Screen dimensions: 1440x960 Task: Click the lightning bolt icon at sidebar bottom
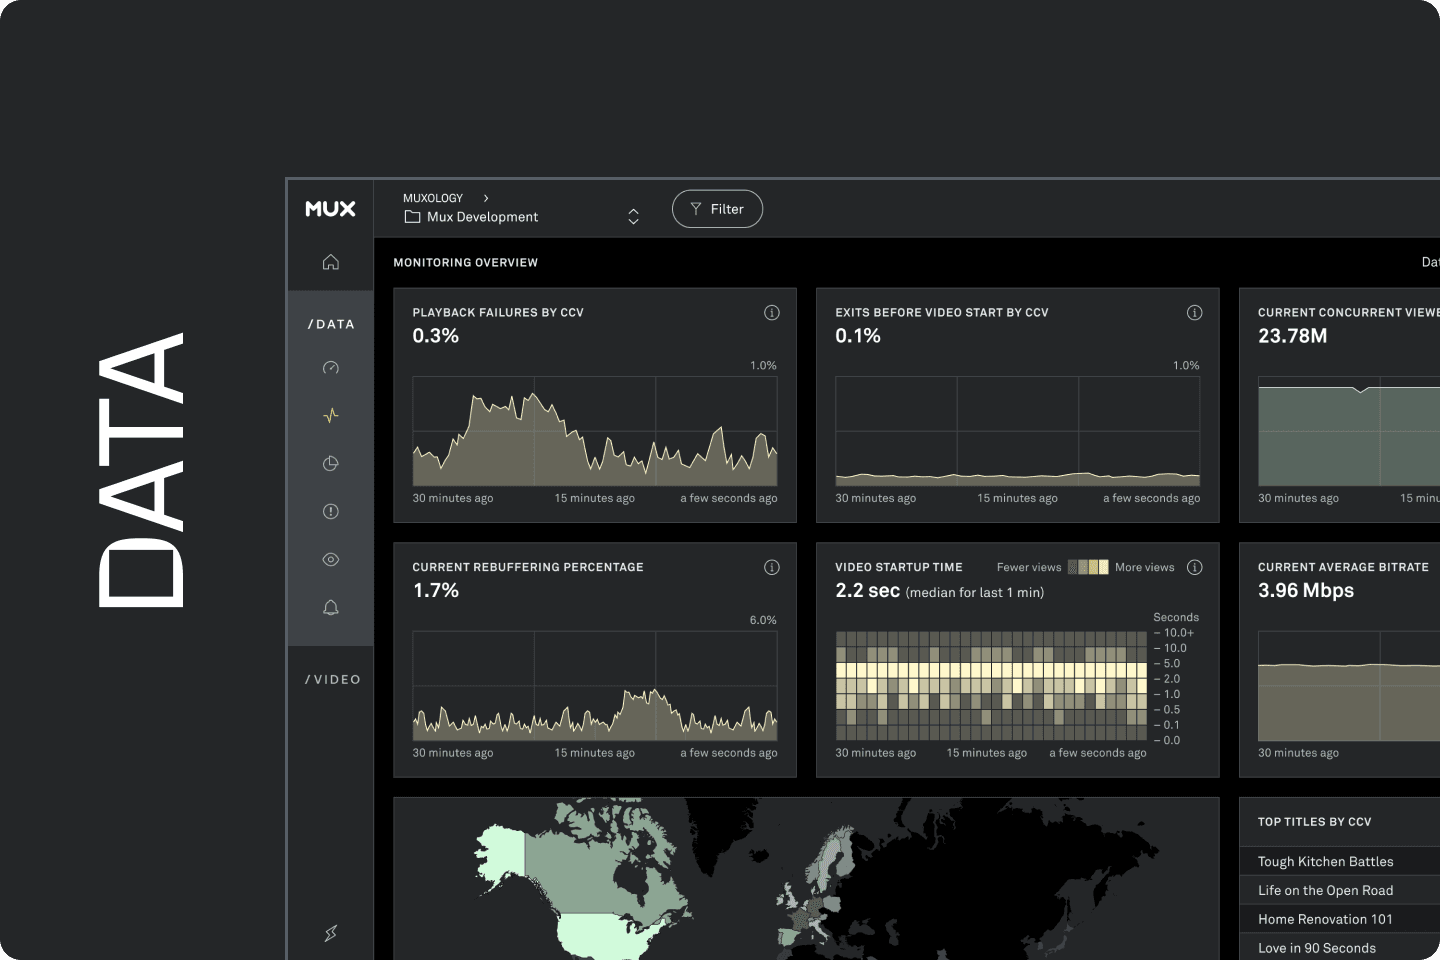coord(331,933)
